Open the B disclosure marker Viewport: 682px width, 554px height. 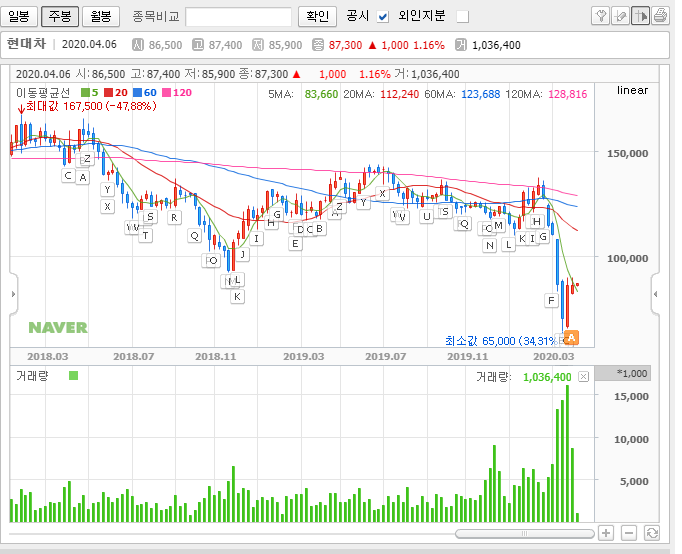click(x=319, y=228)
